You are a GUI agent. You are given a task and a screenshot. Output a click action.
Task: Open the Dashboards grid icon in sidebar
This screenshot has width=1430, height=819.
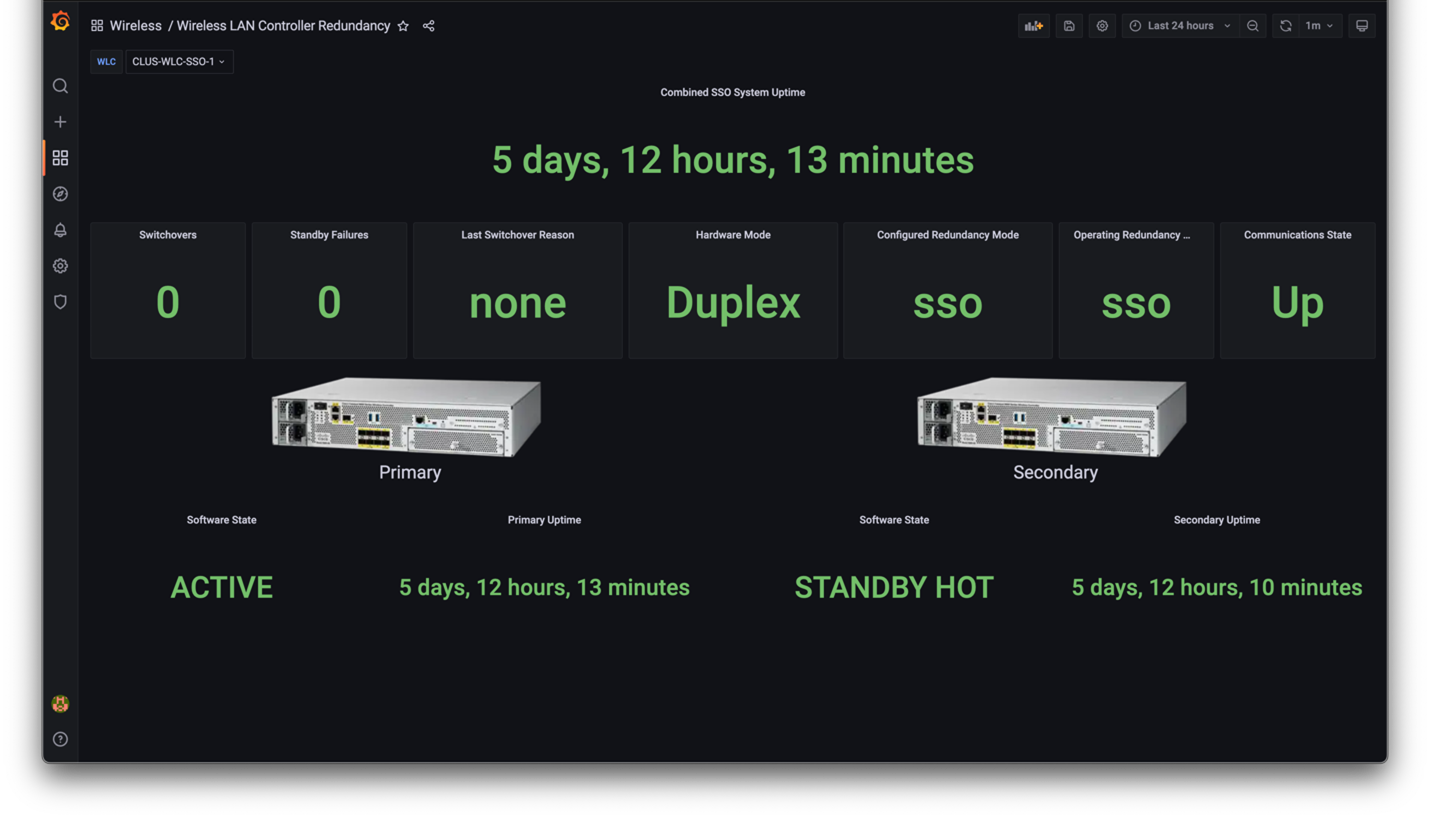coord(60,158)
